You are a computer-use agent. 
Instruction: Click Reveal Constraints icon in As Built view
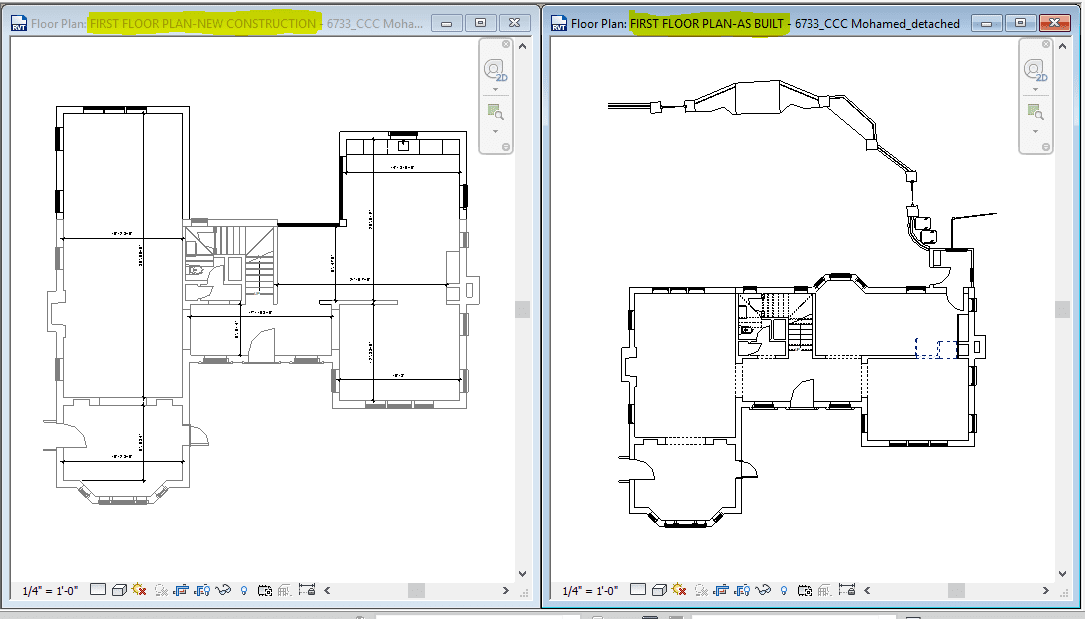tap(847, 590)
